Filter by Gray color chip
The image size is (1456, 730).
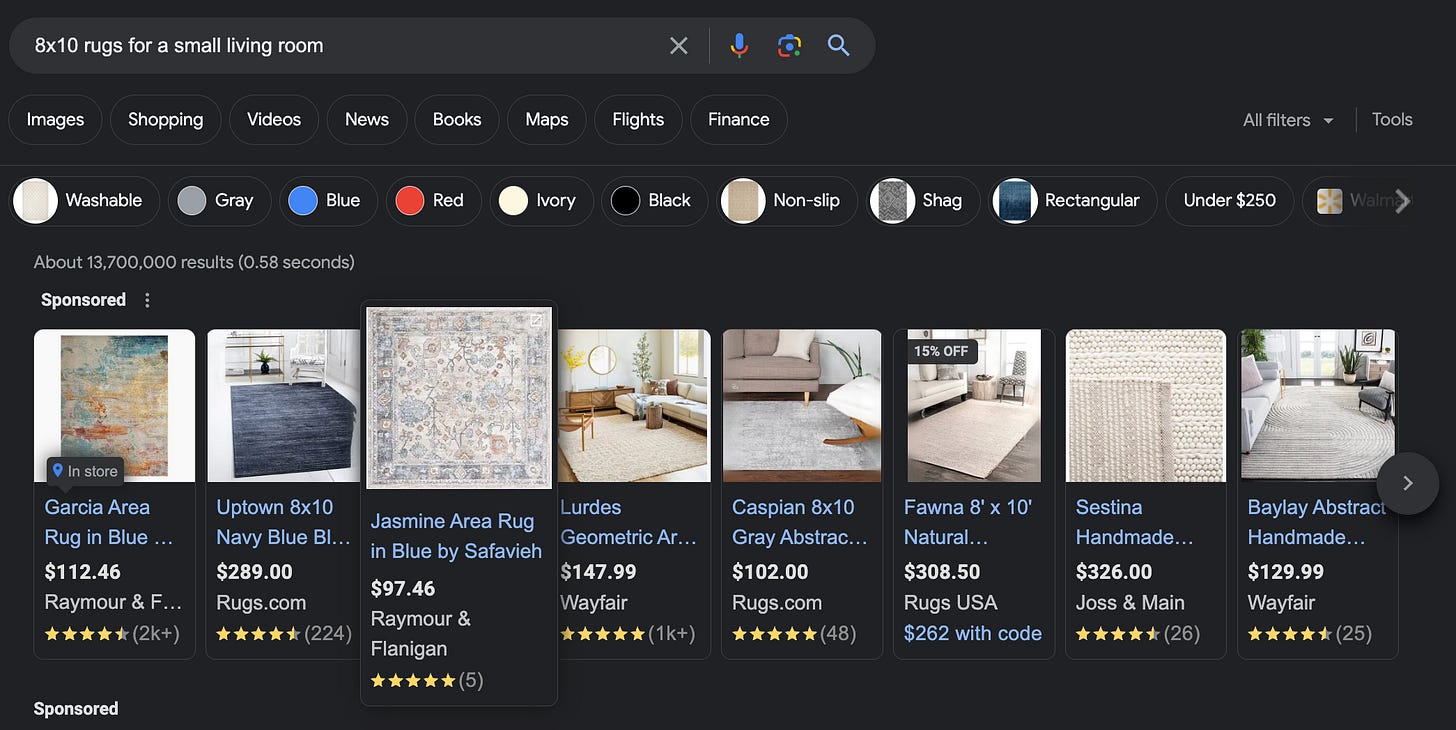pos(217,200)
